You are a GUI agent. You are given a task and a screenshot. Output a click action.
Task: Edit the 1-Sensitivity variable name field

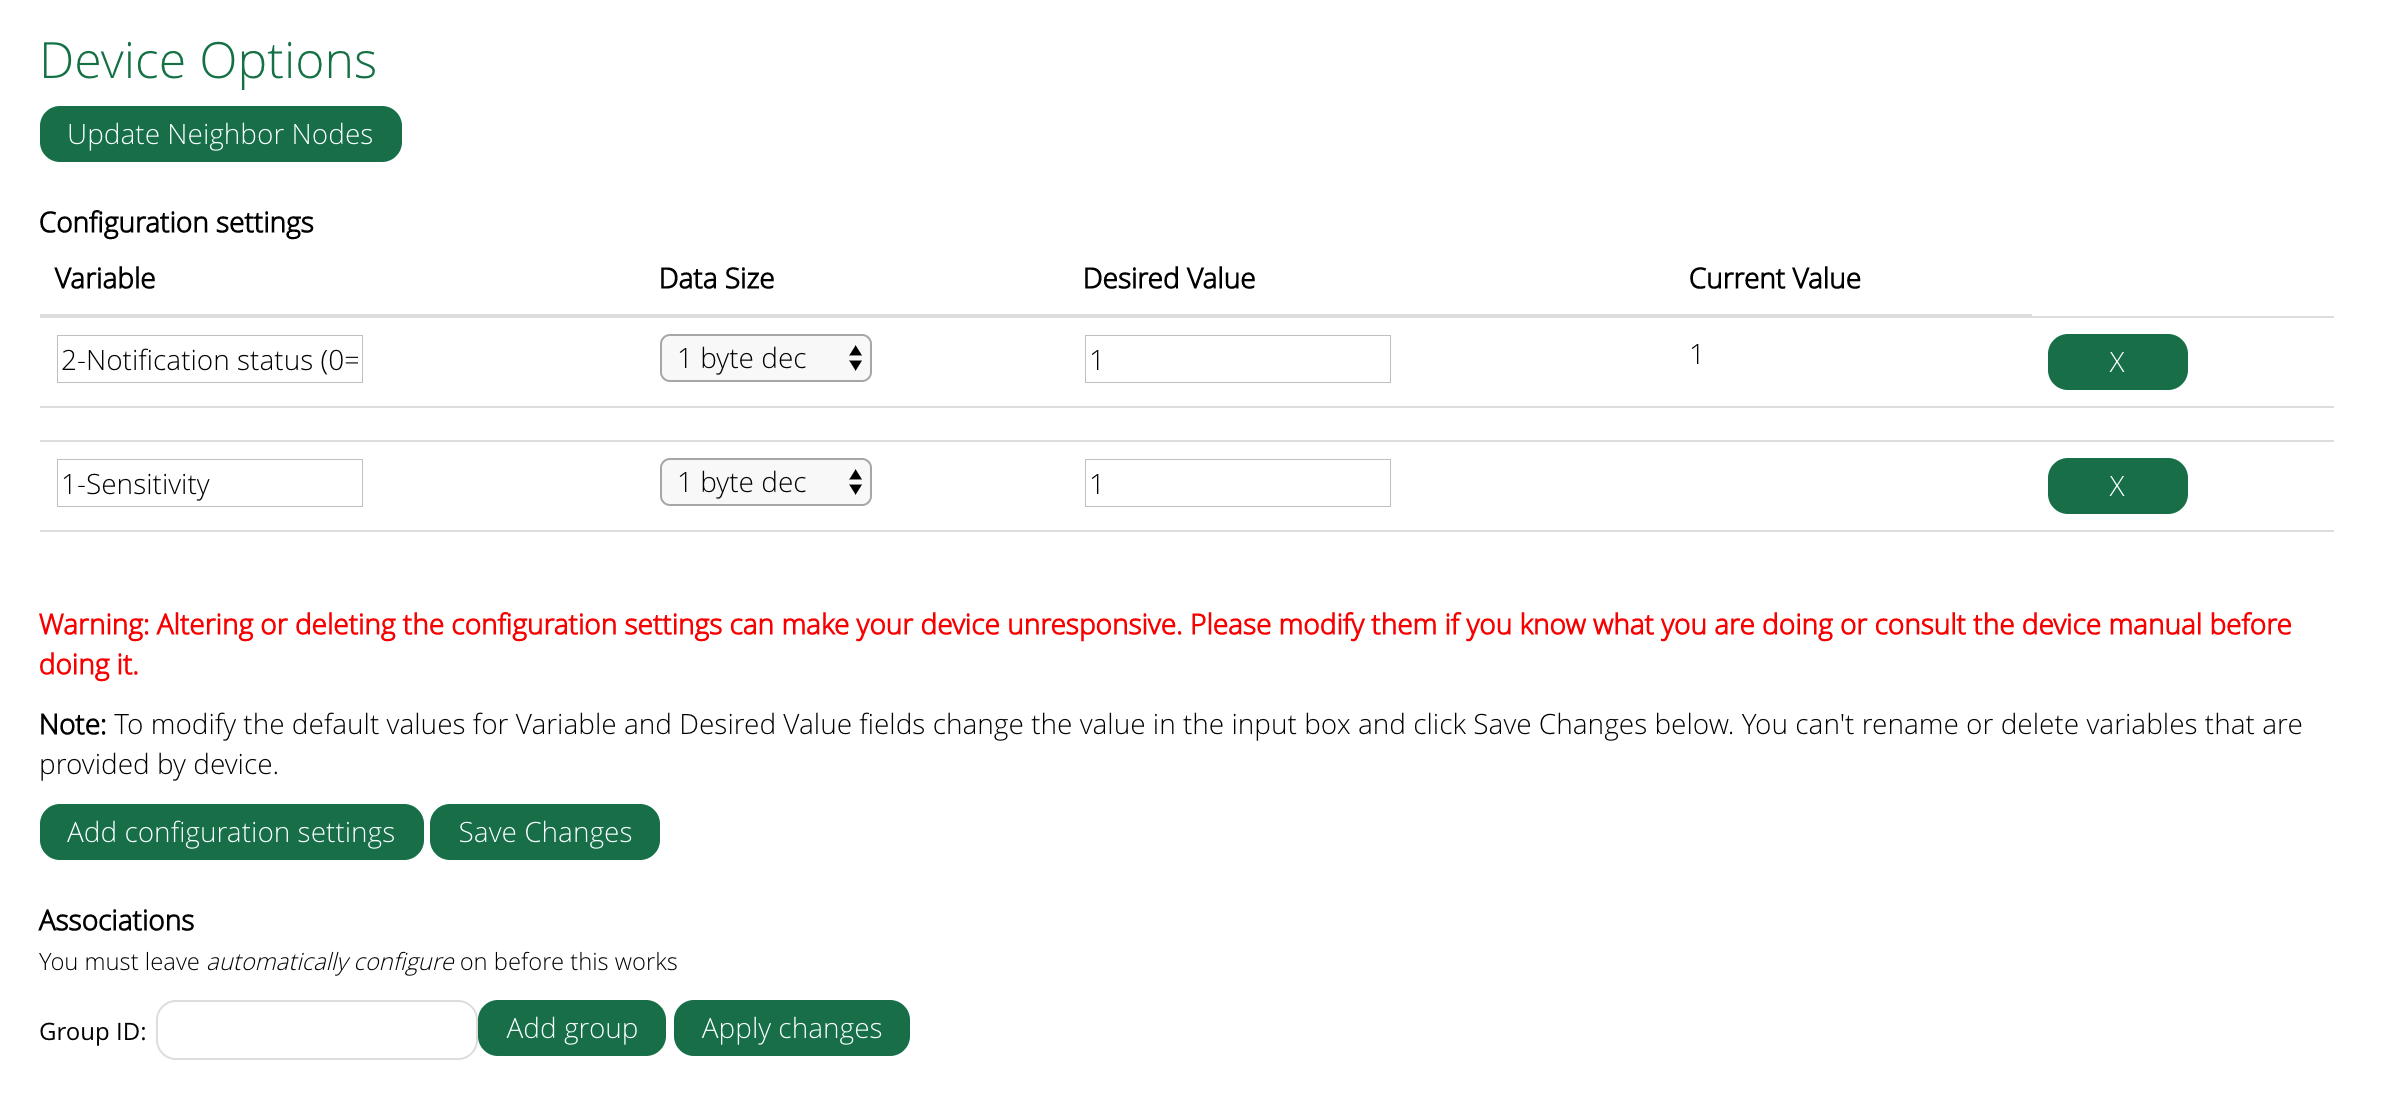click(x=209, y=484)
